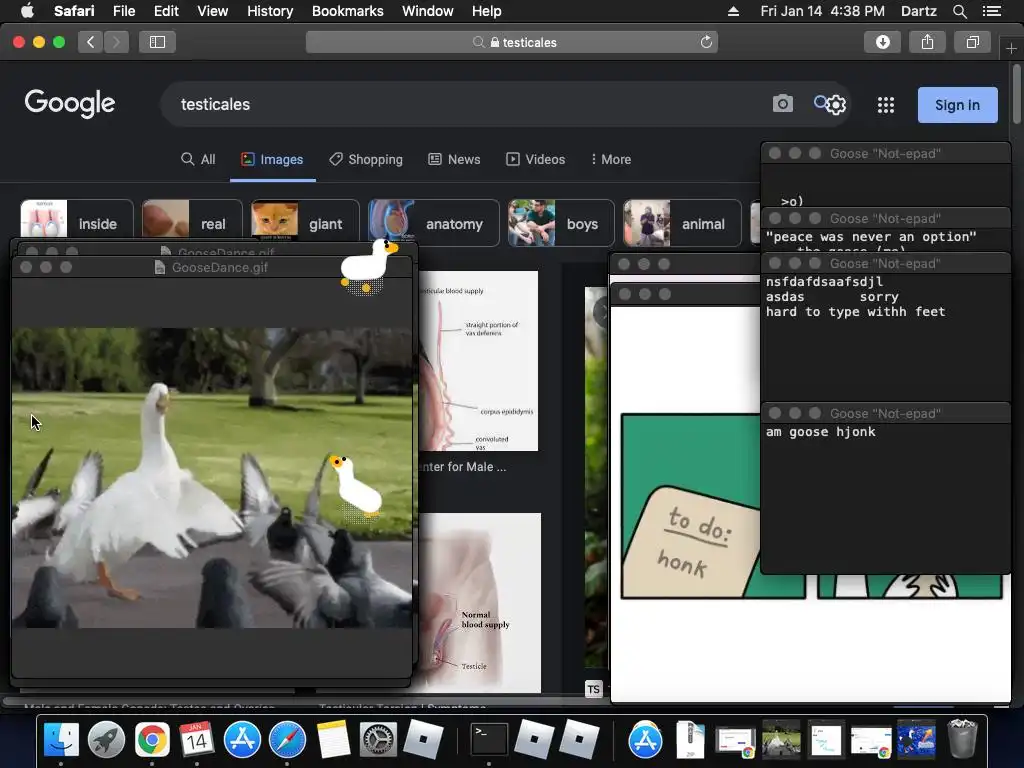Open the Safari downloads button

coord(882,42)
